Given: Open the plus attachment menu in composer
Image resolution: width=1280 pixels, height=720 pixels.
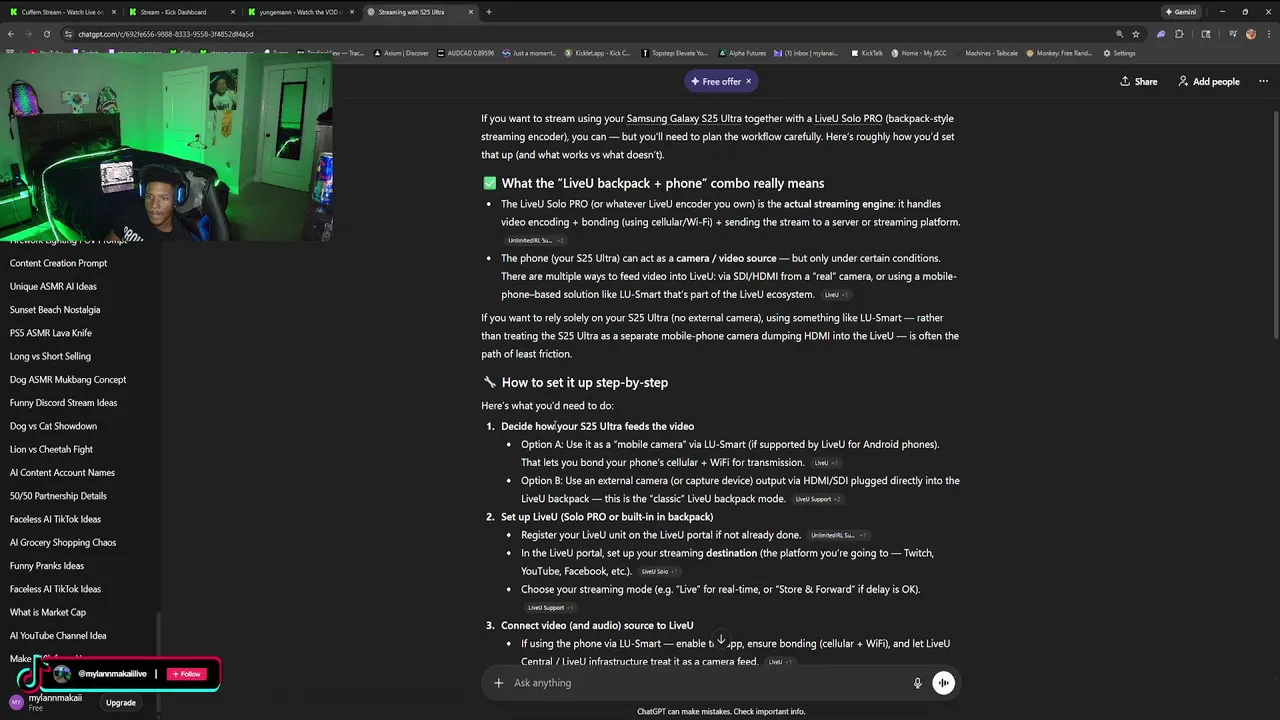Looking at the screenshot, I should [x=498, y=683].
